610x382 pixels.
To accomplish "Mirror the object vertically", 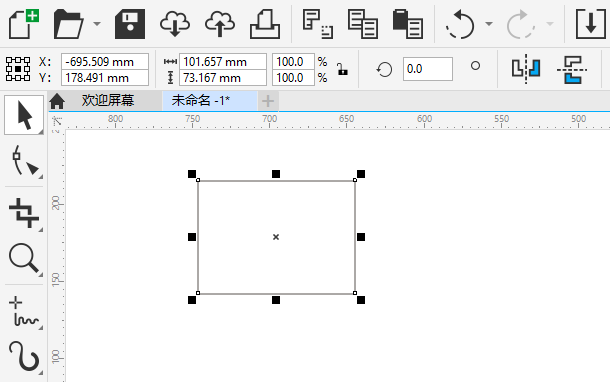I will 572,70.
